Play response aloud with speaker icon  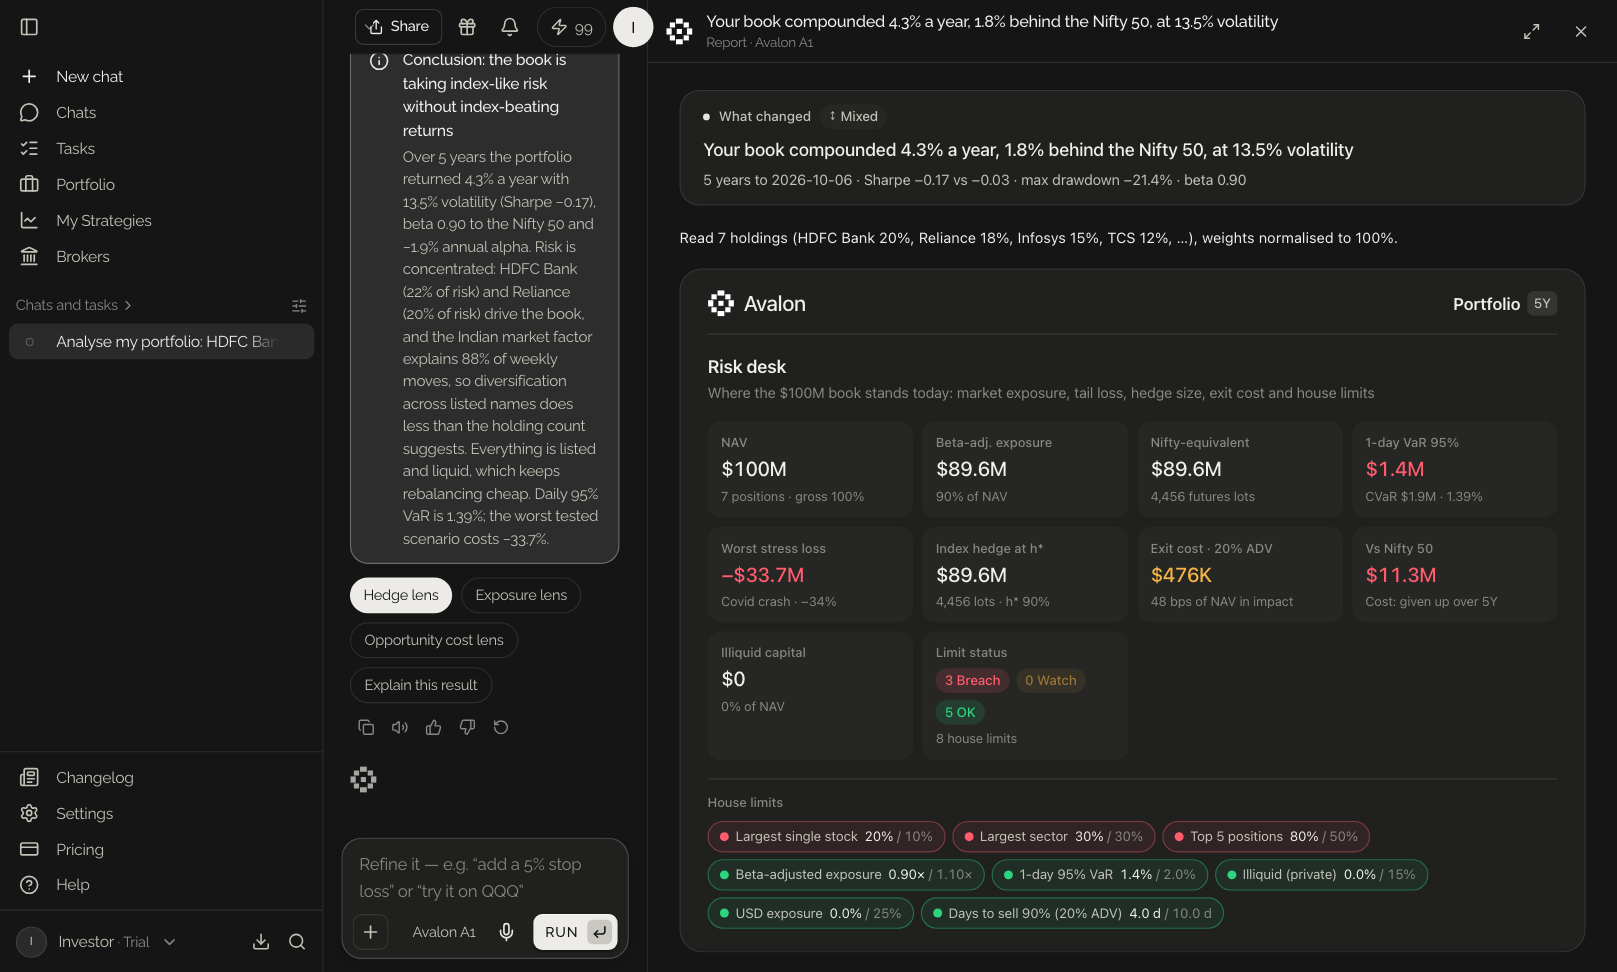pos(400,728)
